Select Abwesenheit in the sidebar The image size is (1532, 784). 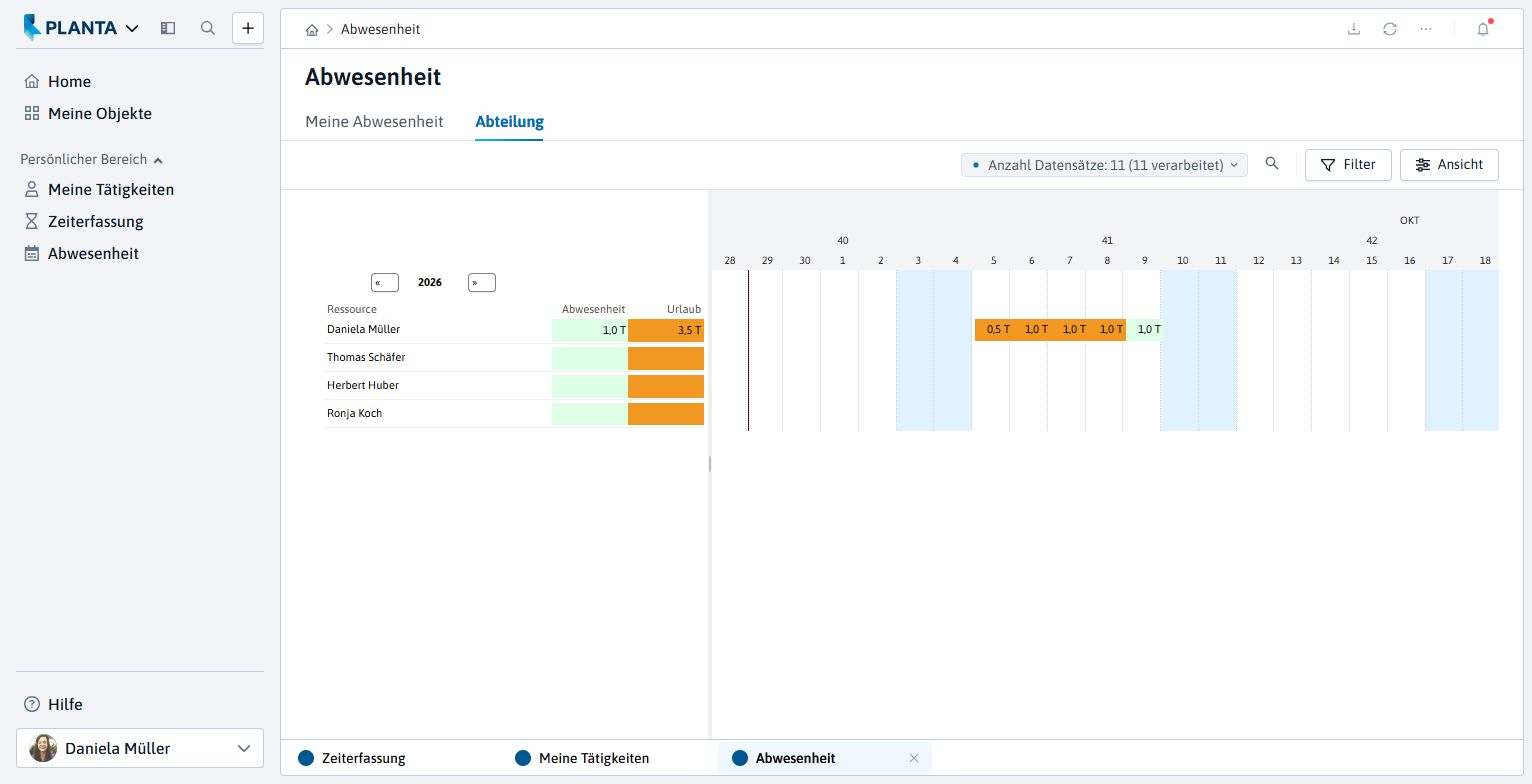tap(81, 254)
